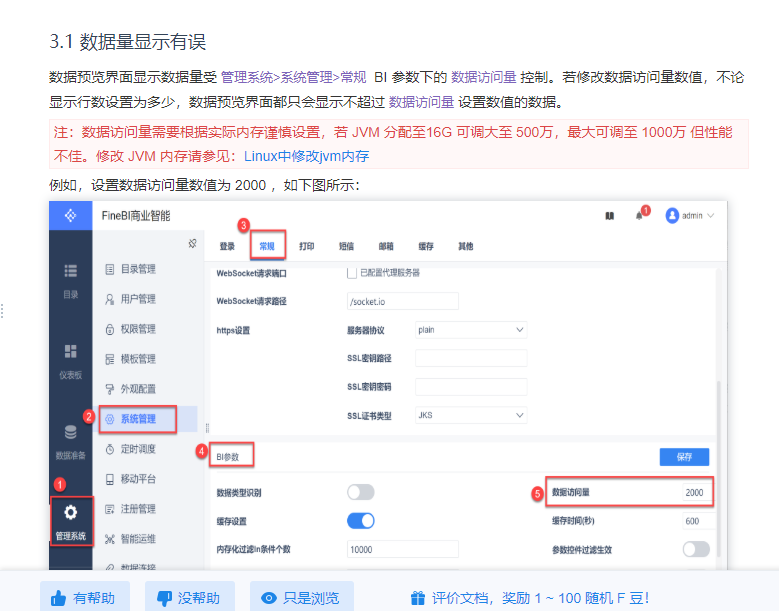The image size is (779, 611).
Task: Open the notification bell icon
Action: point(639,216)
